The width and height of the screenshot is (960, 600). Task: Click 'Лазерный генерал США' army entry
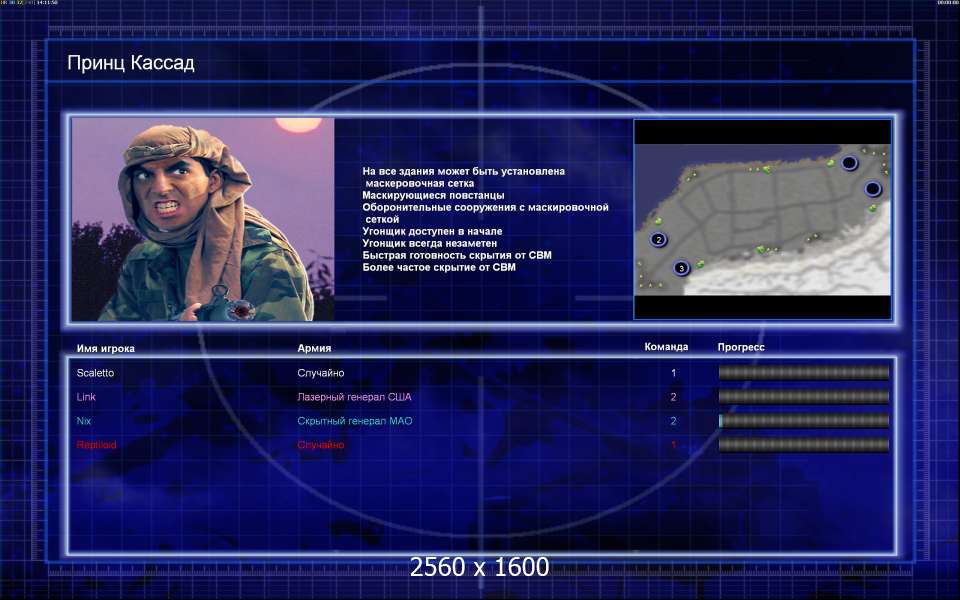coord(354,397)
